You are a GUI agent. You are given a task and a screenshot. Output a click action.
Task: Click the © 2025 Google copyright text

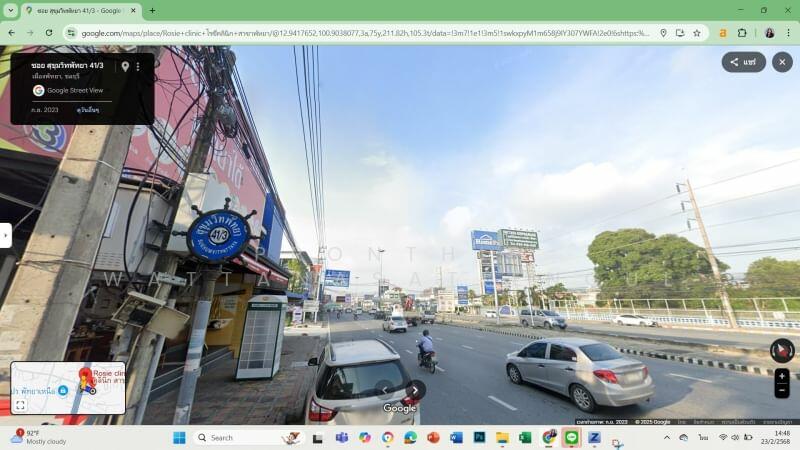[653, 422]
